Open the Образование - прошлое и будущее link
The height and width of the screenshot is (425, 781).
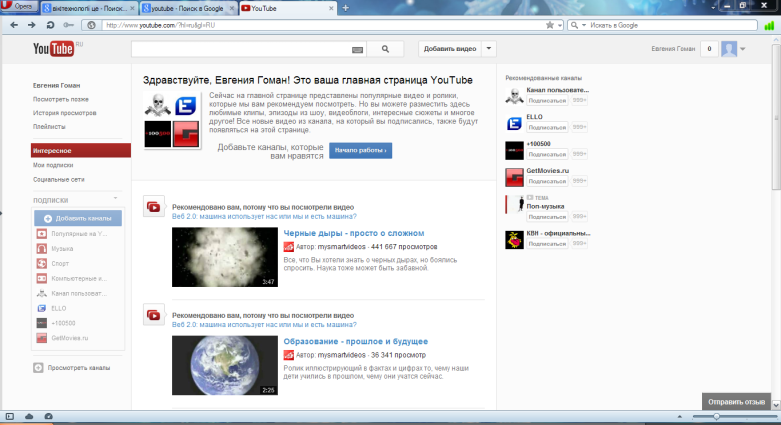(356, 341)
